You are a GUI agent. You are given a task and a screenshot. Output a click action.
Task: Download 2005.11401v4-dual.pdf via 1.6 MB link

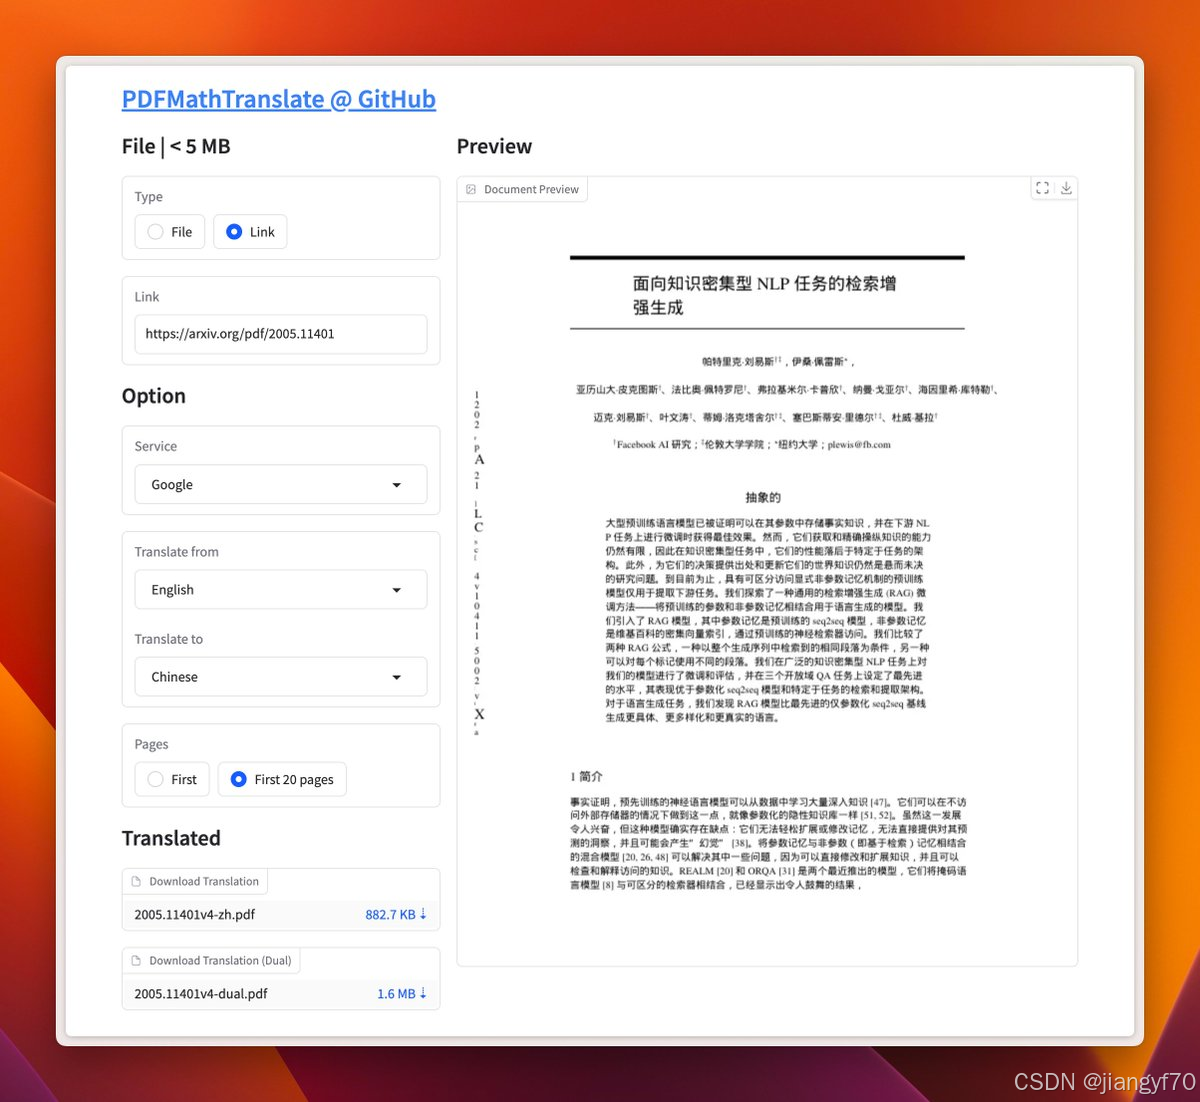pos(402,993)
